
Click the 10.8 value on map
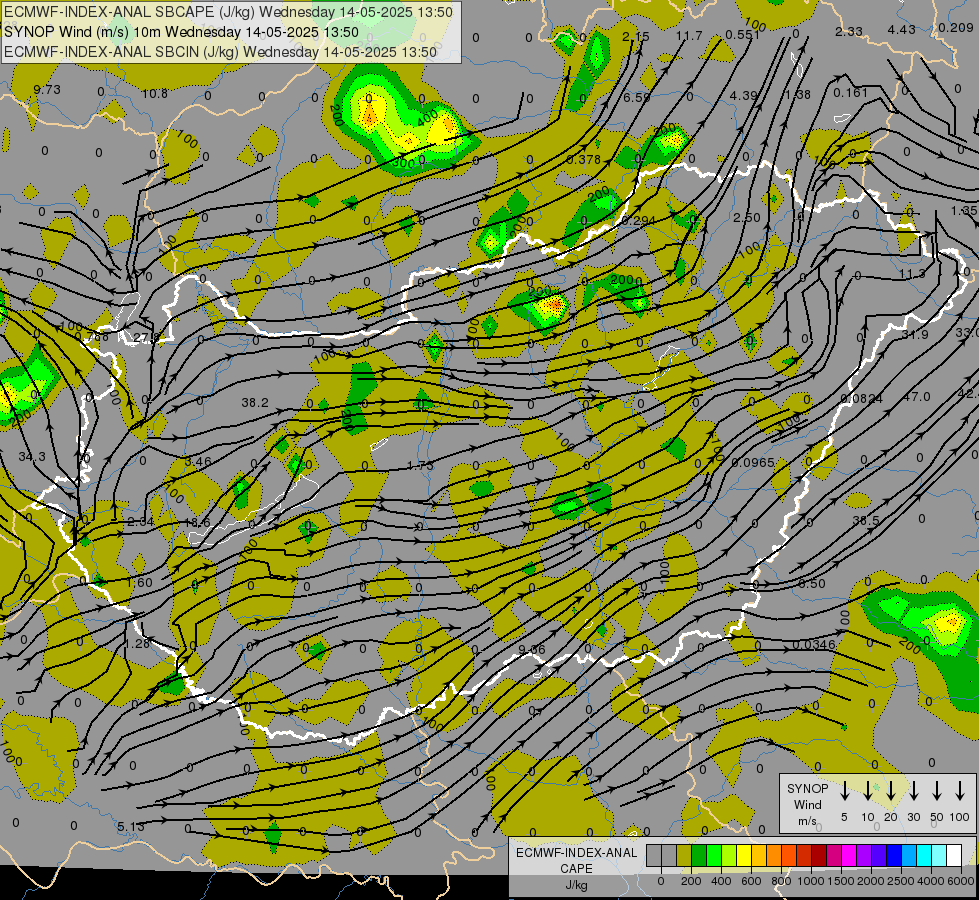tap(154, 94)
